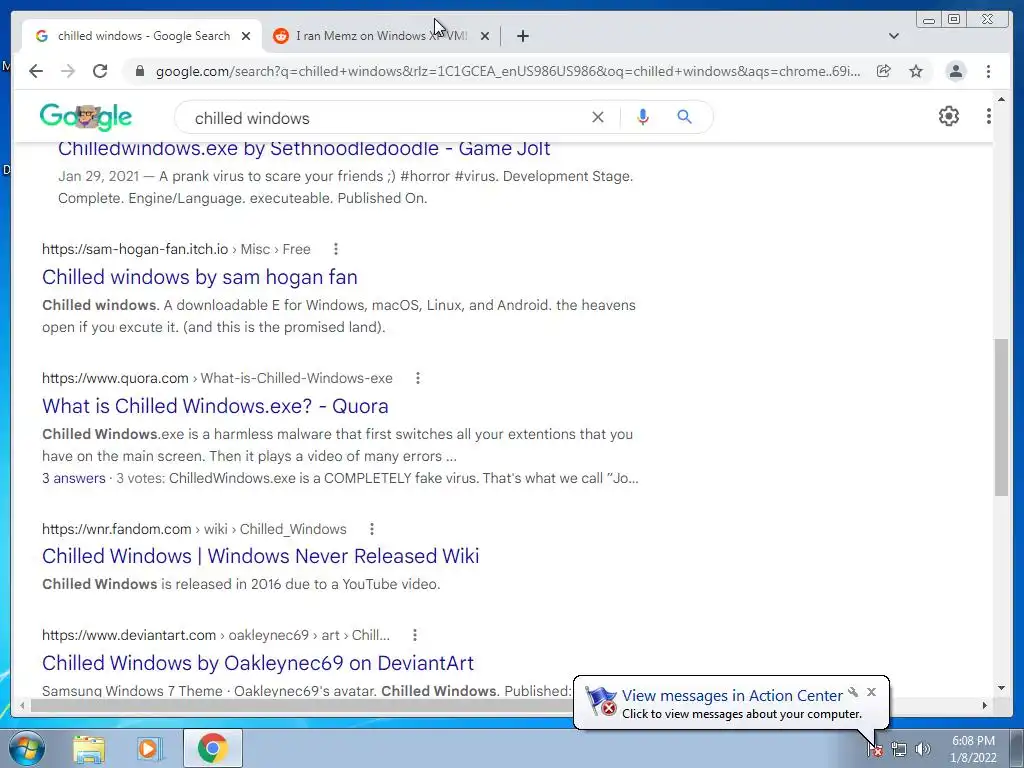The image size is (1024, 768).
Task: Open balloon settings wrench icon
Action: [853, 692]
